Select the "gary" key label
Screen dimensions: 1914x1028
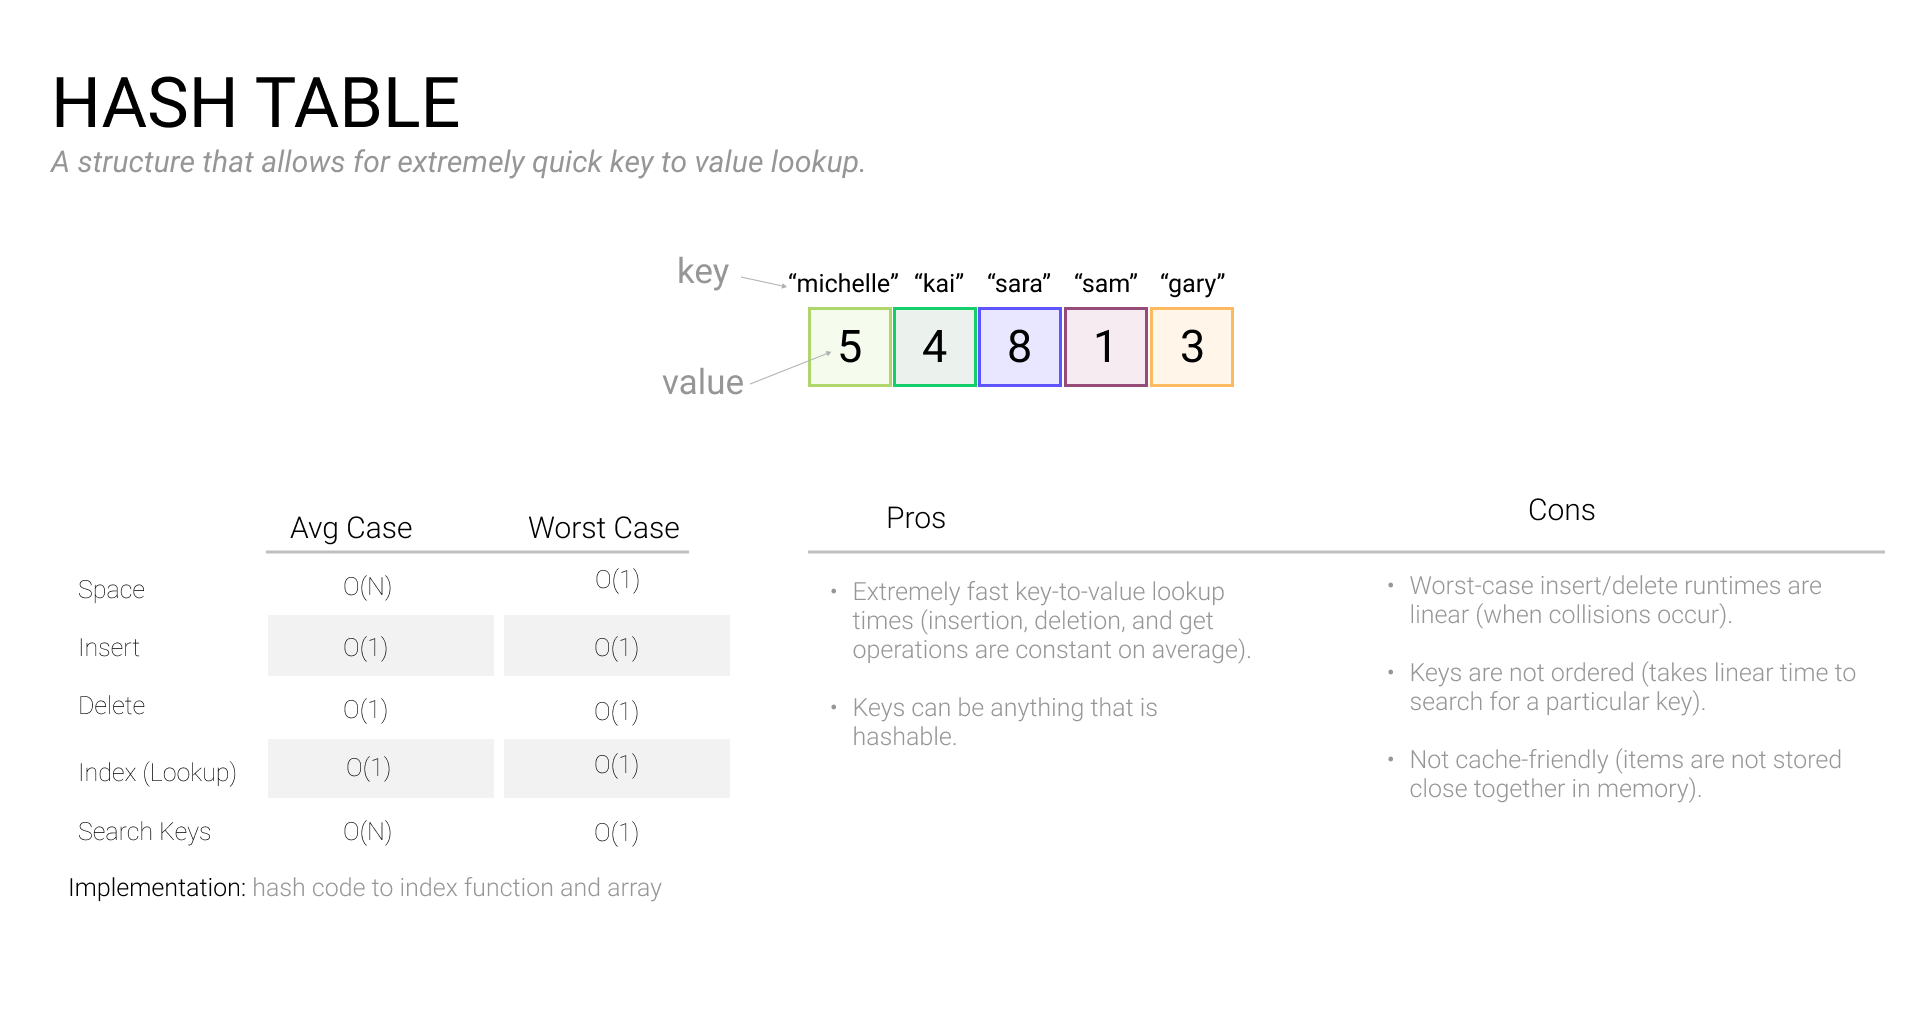point(1192,284)
